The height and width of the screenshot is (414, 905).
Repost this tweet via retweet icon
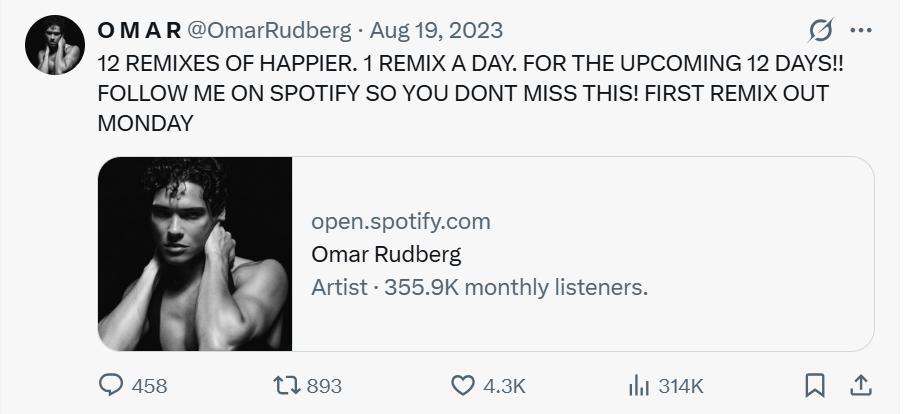[x=288, y=385]
